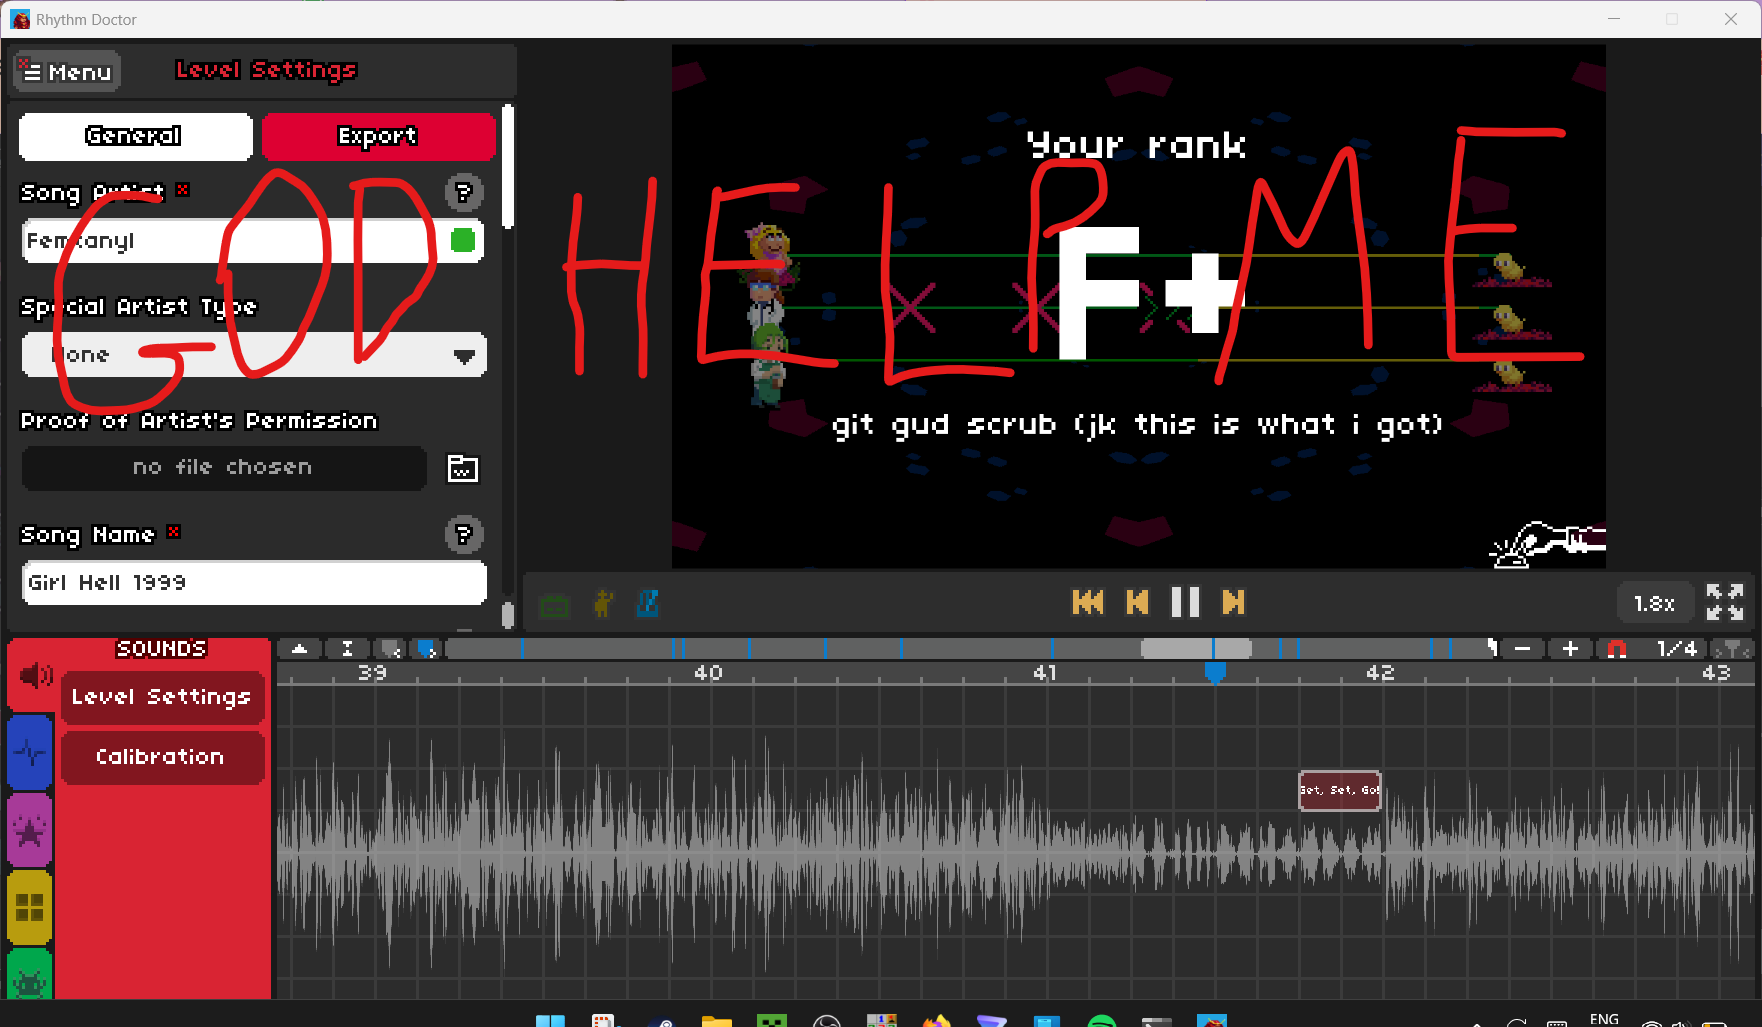
Task: Toggle the red magnet snap icon
Action: [x=1616, y=649]
